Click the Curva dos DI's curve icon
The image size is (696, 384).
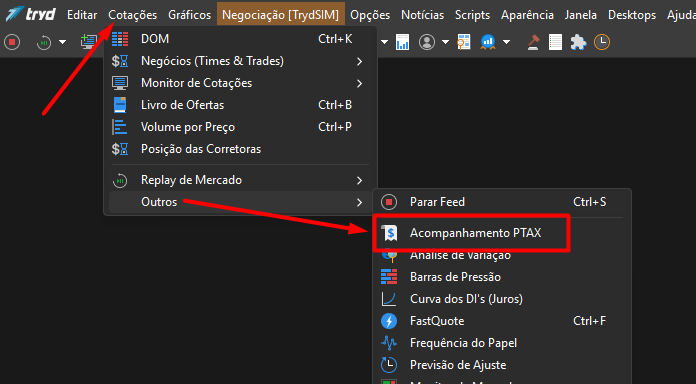tap(389, 299)
